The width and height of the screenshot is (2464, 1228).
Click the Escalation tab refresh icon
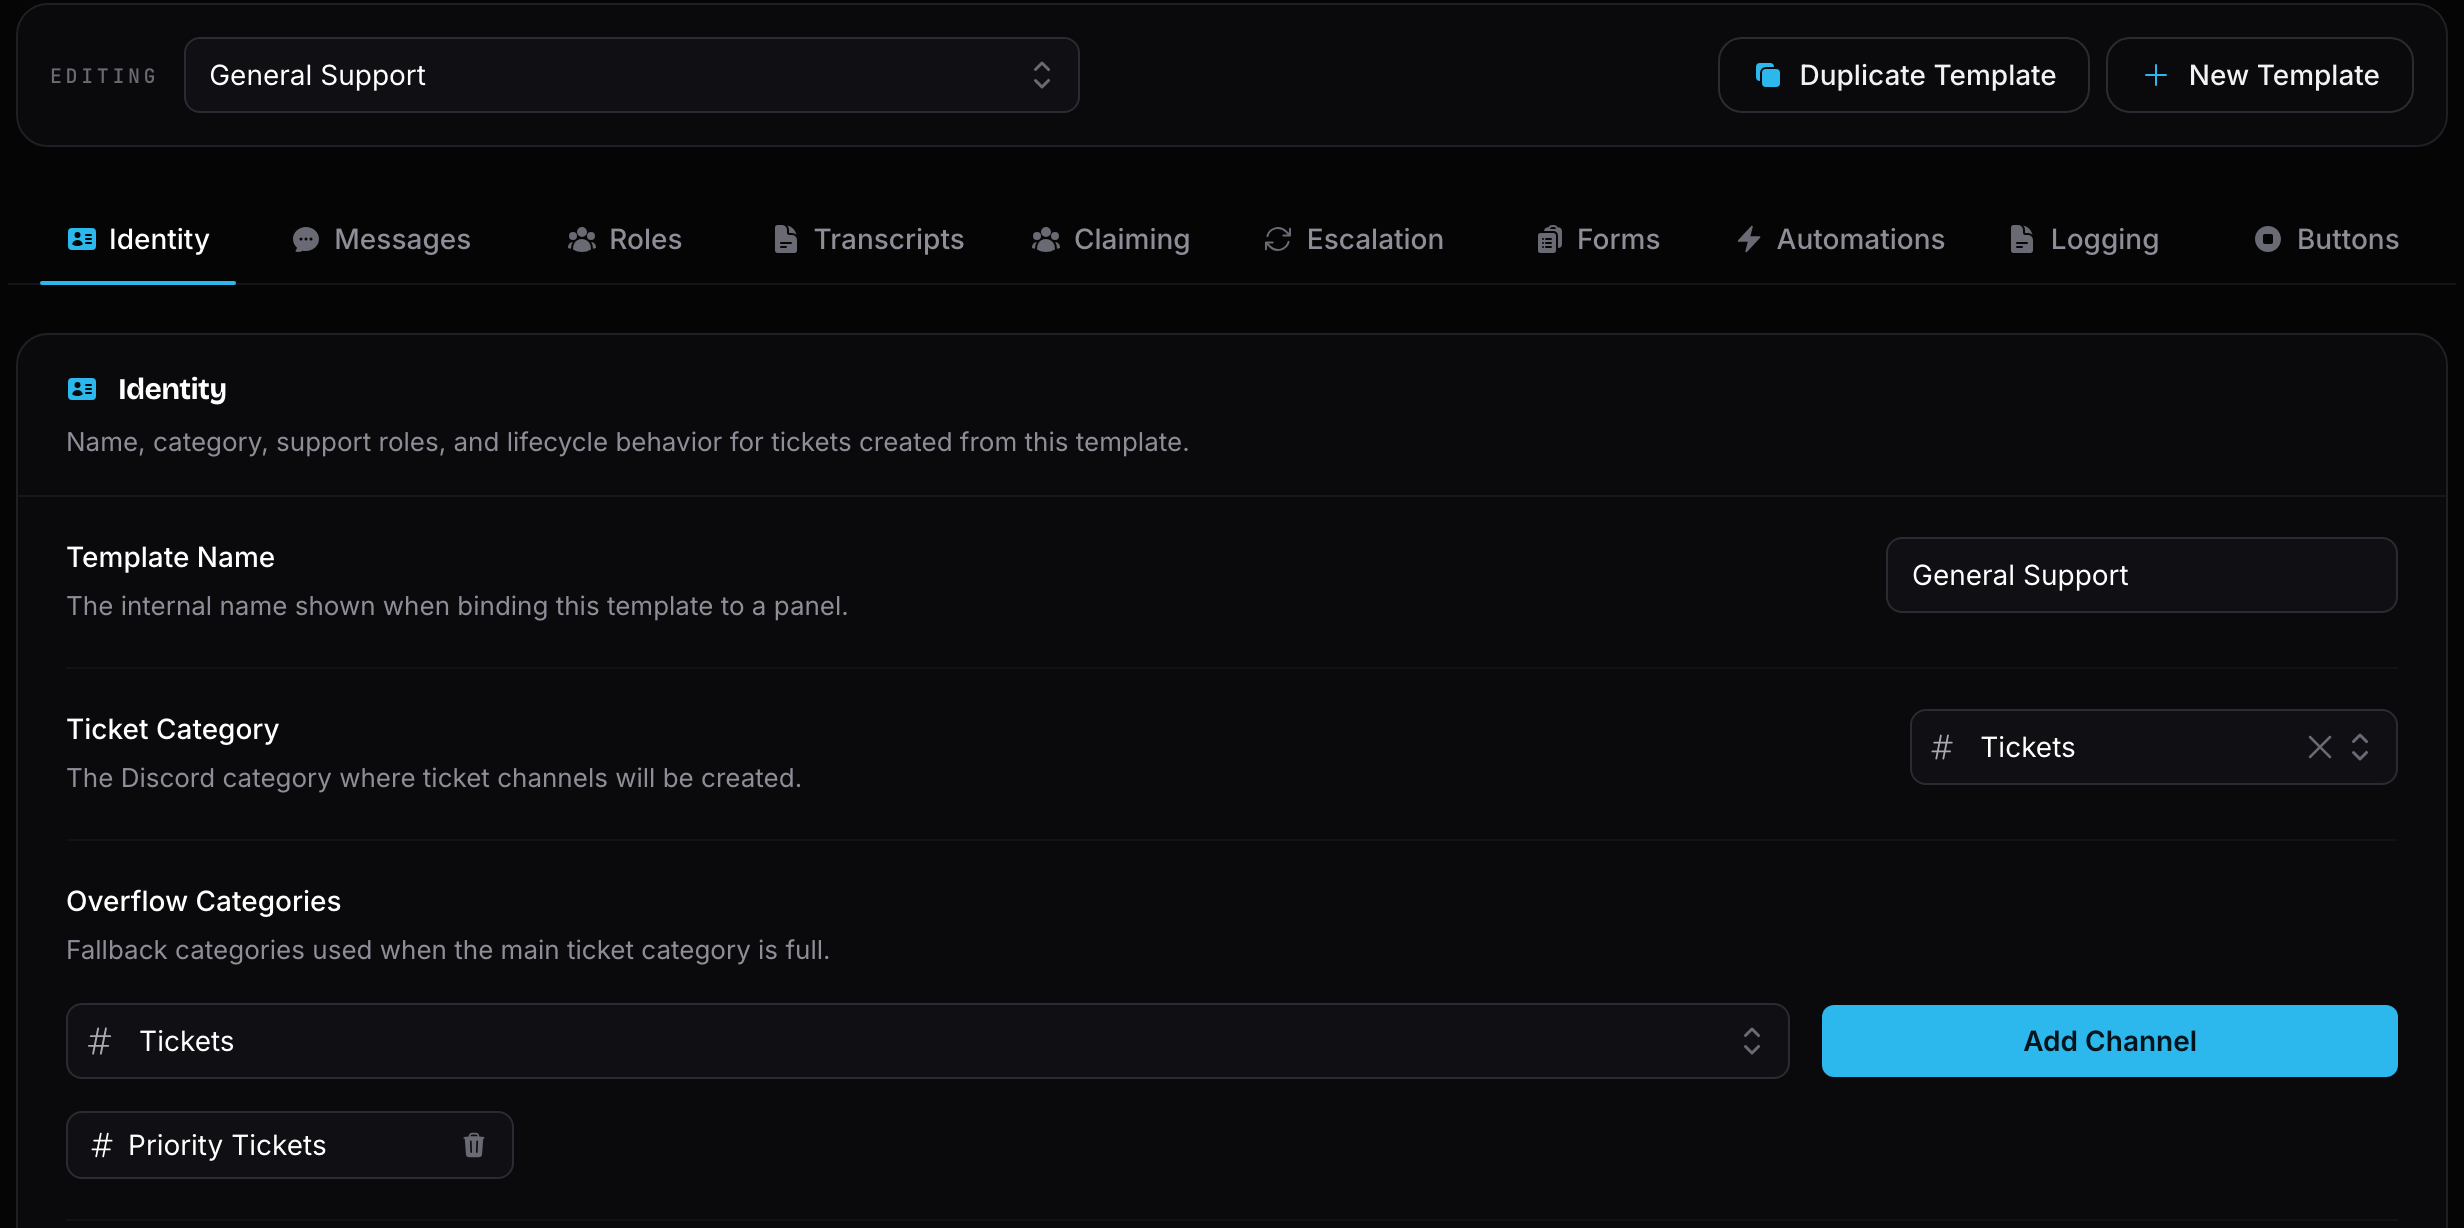[1278, 240]
